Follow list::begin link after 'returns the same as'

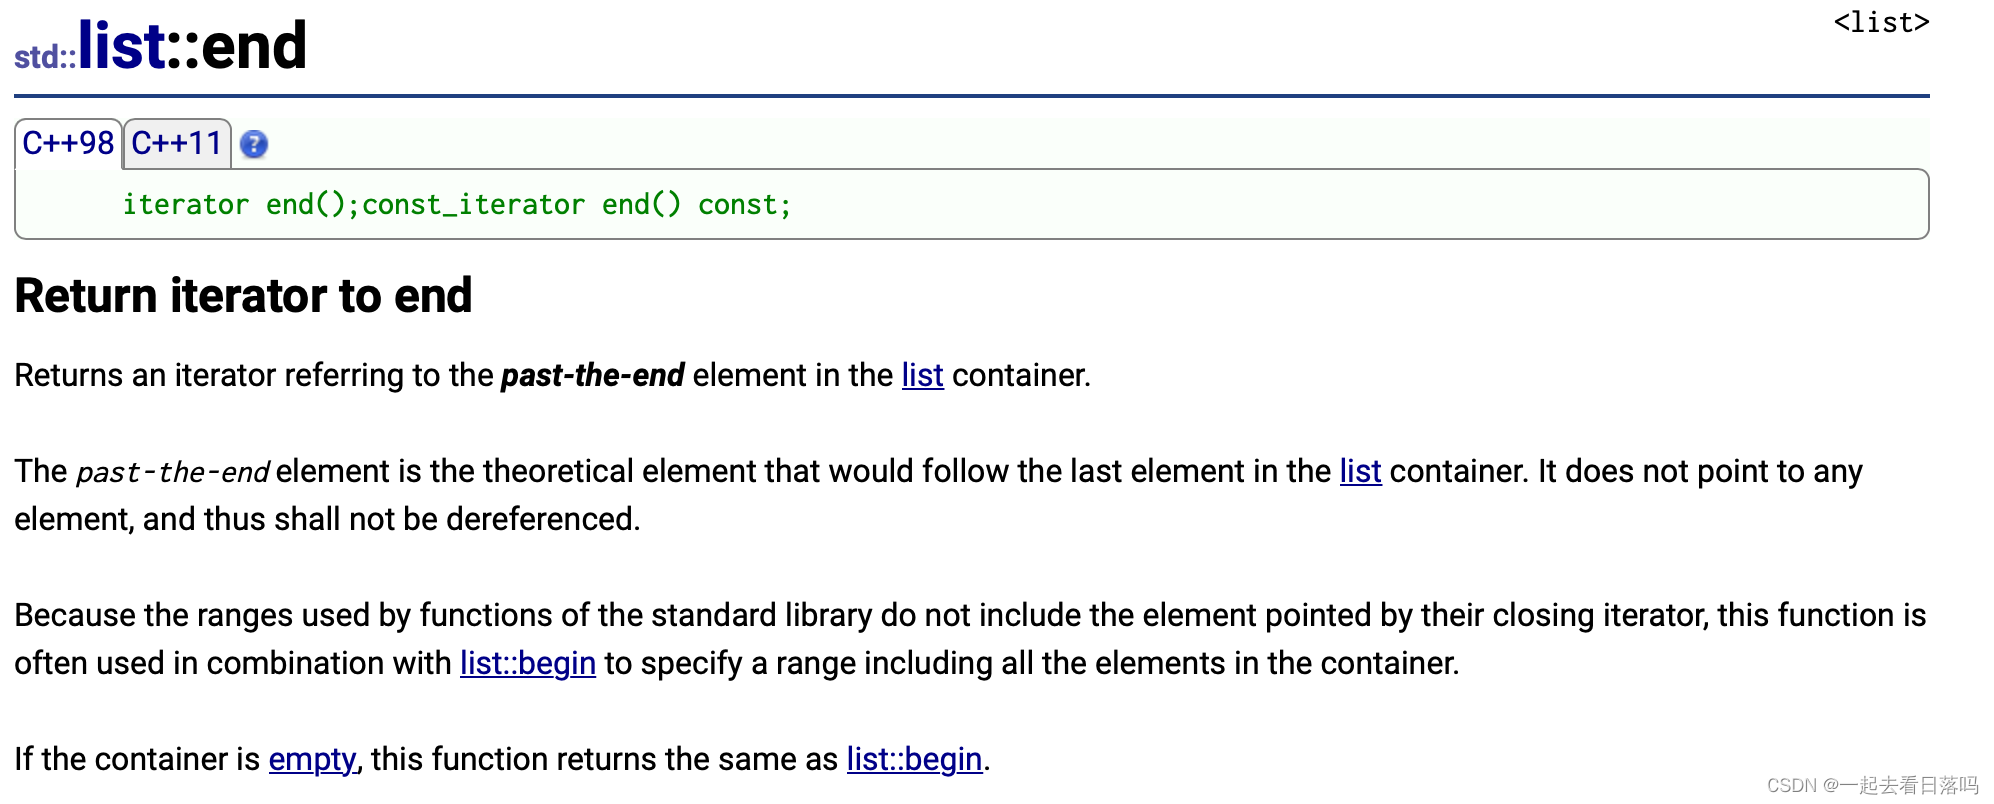tap(914, 759)
